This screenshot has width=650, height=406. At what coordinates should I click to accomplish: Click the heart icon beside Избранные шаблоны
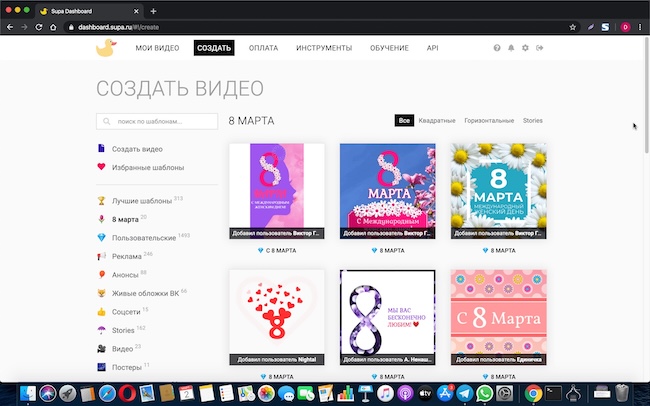[x=101, y=167]
